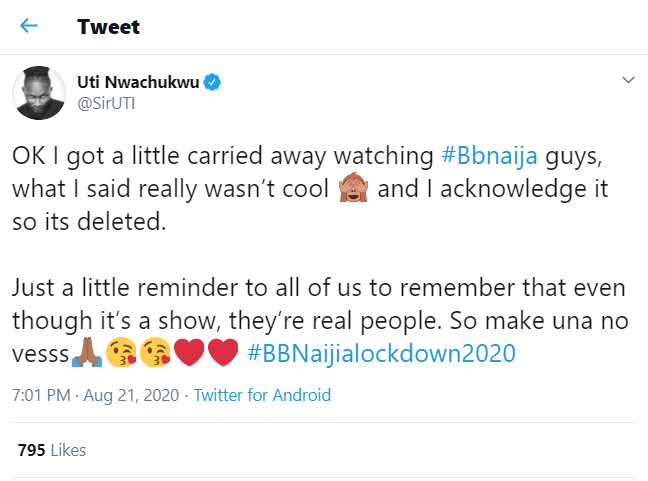Screen dimensions: 648x481
Task: Open the #Bbnaija hashtag
Action: 492,155
